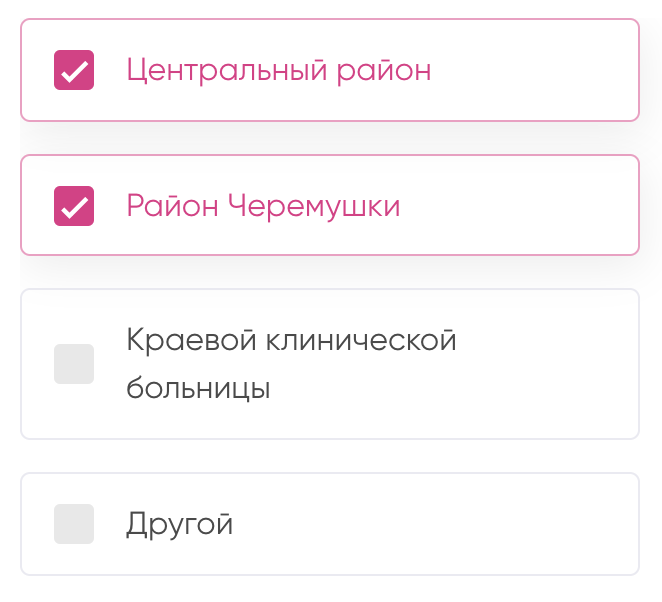Click the Другой label text

[180, 524]
